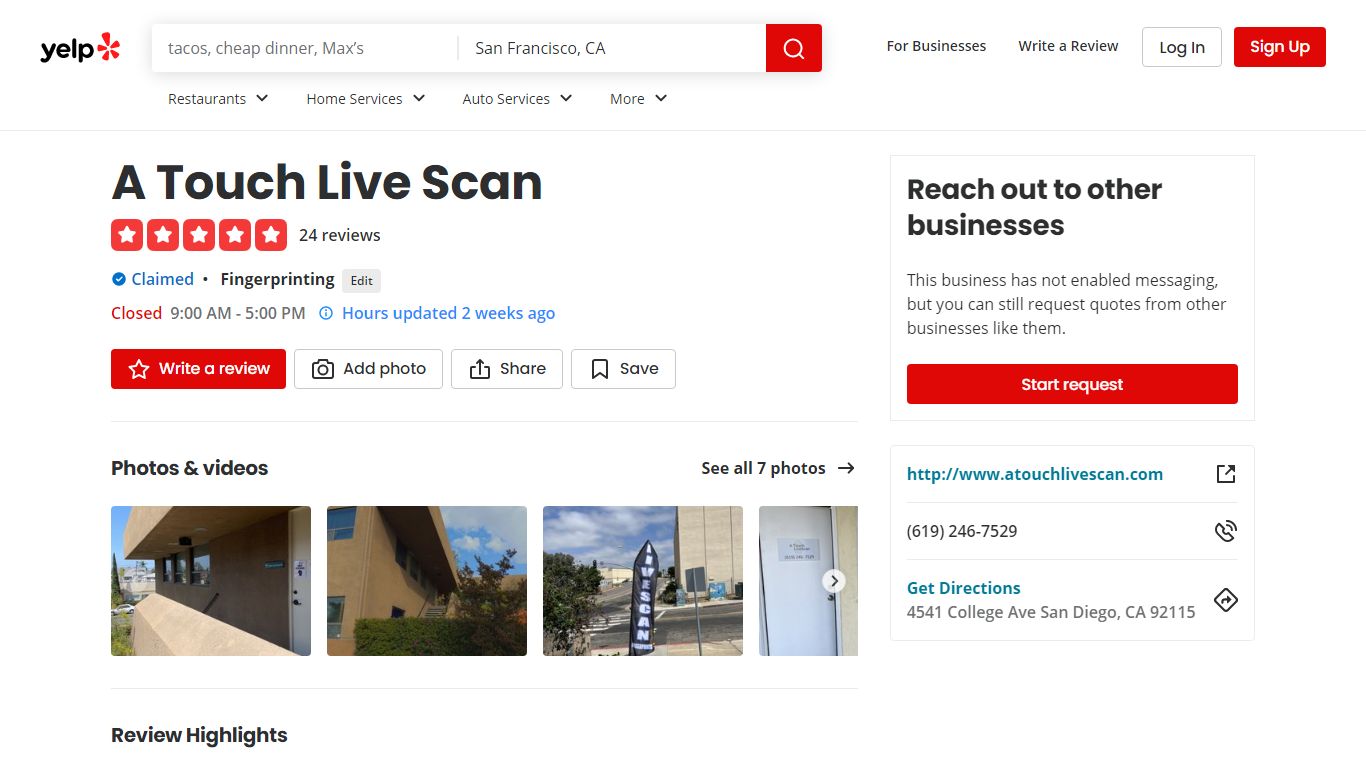Image resolution: width=1366 pixels, height=768 pixels.
Task: Save A Touch Live Scan
Action: tap(623, 369)
